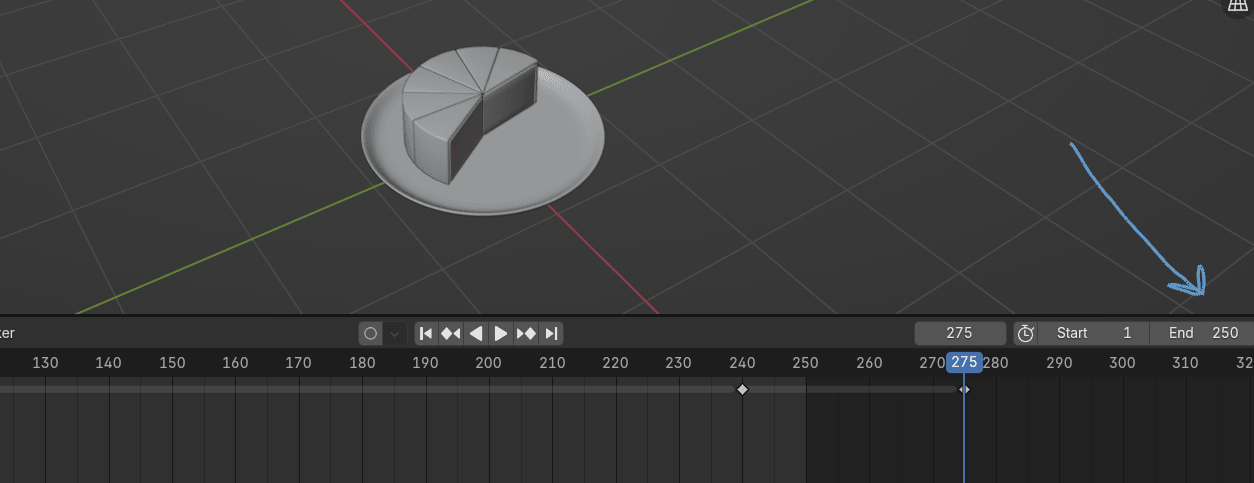Viewport: 1254px width, 483px height.
Task: Jump to the previous keyframe
Action: point(451,333)
